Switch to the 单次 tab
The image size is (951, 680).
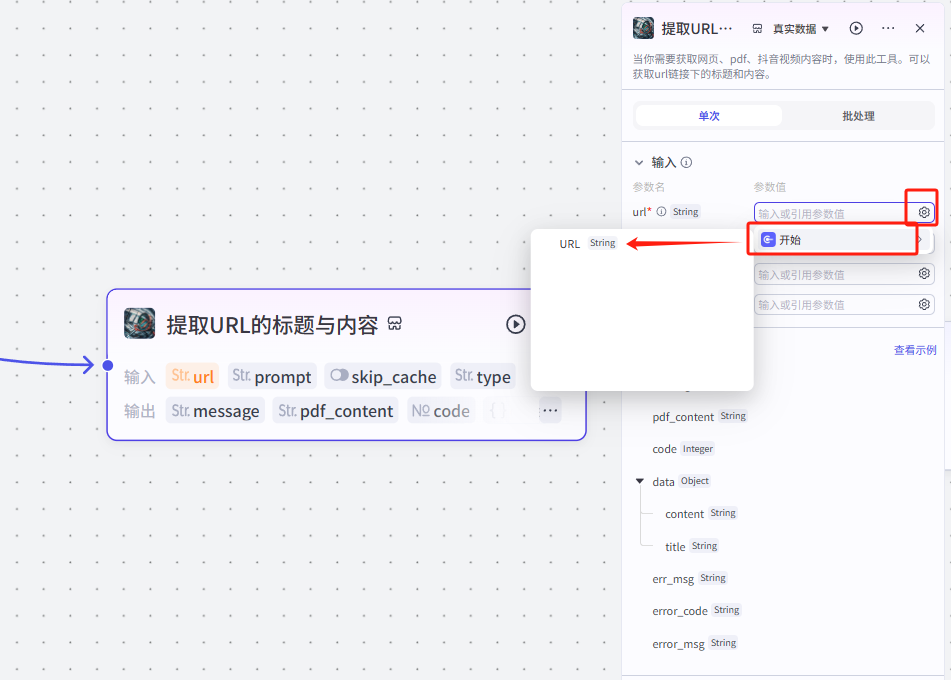pyautogui.click(x=708, y=116)
